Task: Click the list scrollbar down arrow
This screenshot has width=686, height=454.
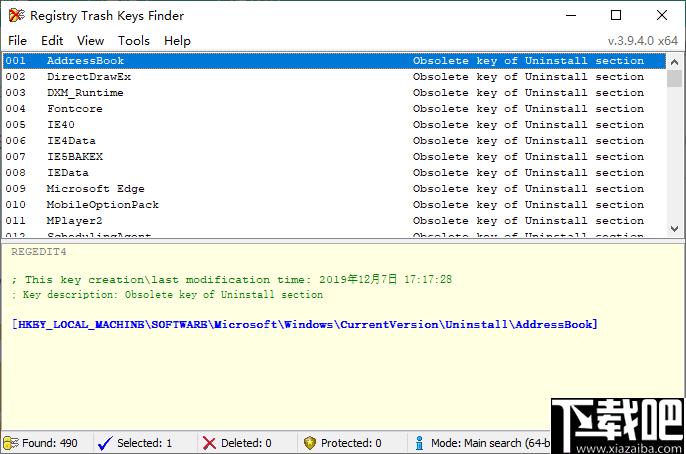Action: [x=677, y=229]
